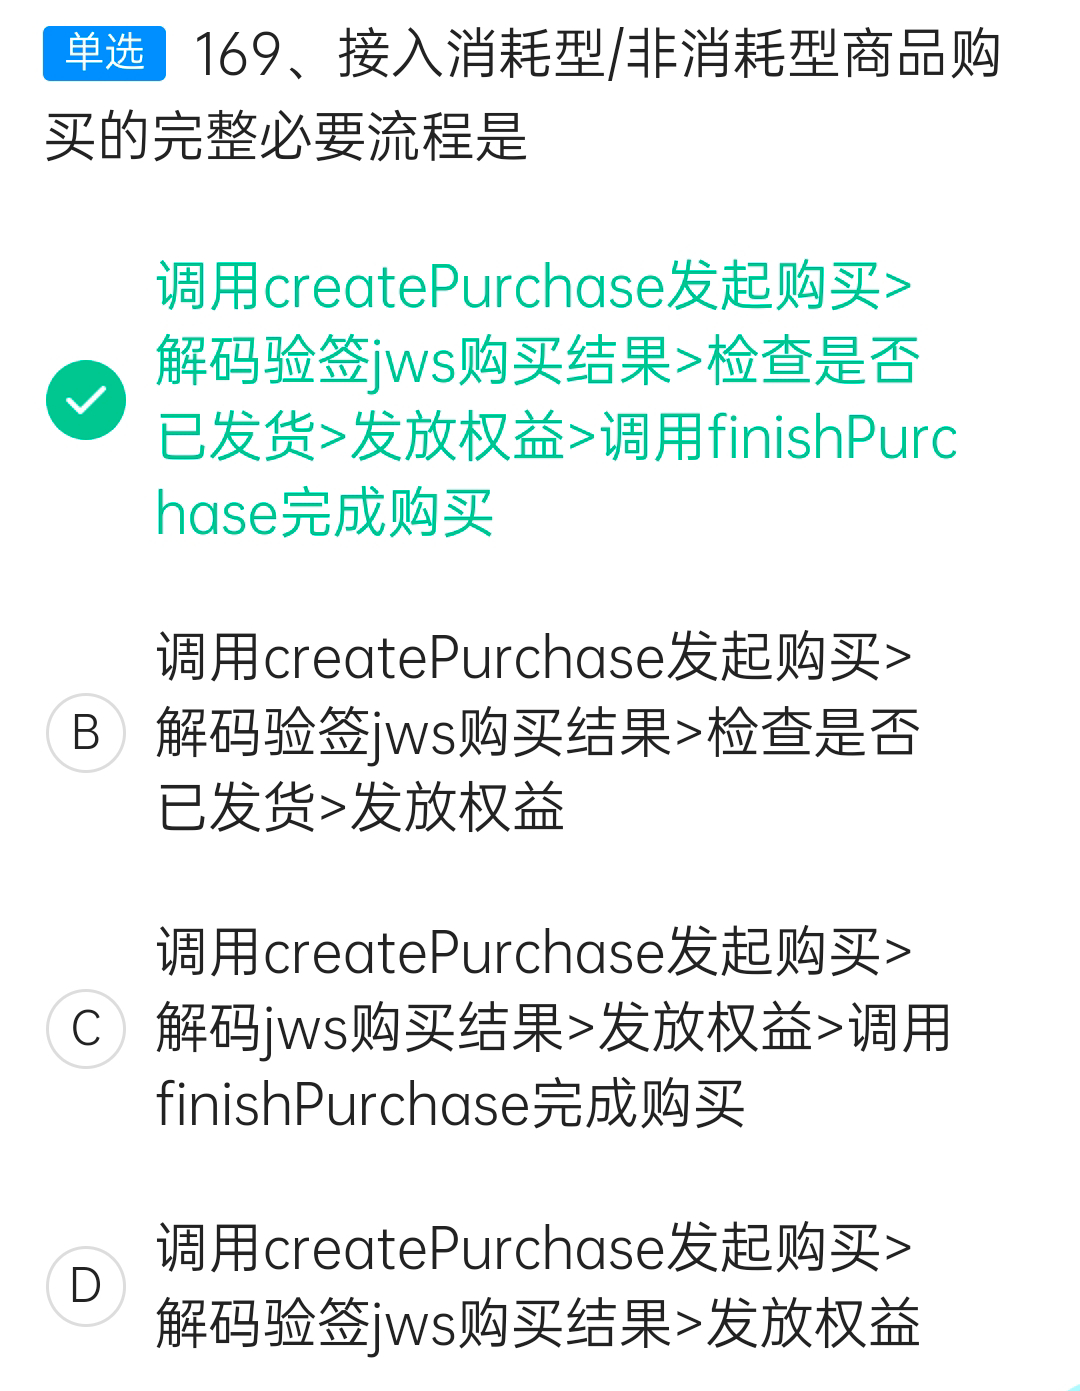1080x1391 pixels.
Task: Click green line ending with finishPurc
Action: point(557,438)
